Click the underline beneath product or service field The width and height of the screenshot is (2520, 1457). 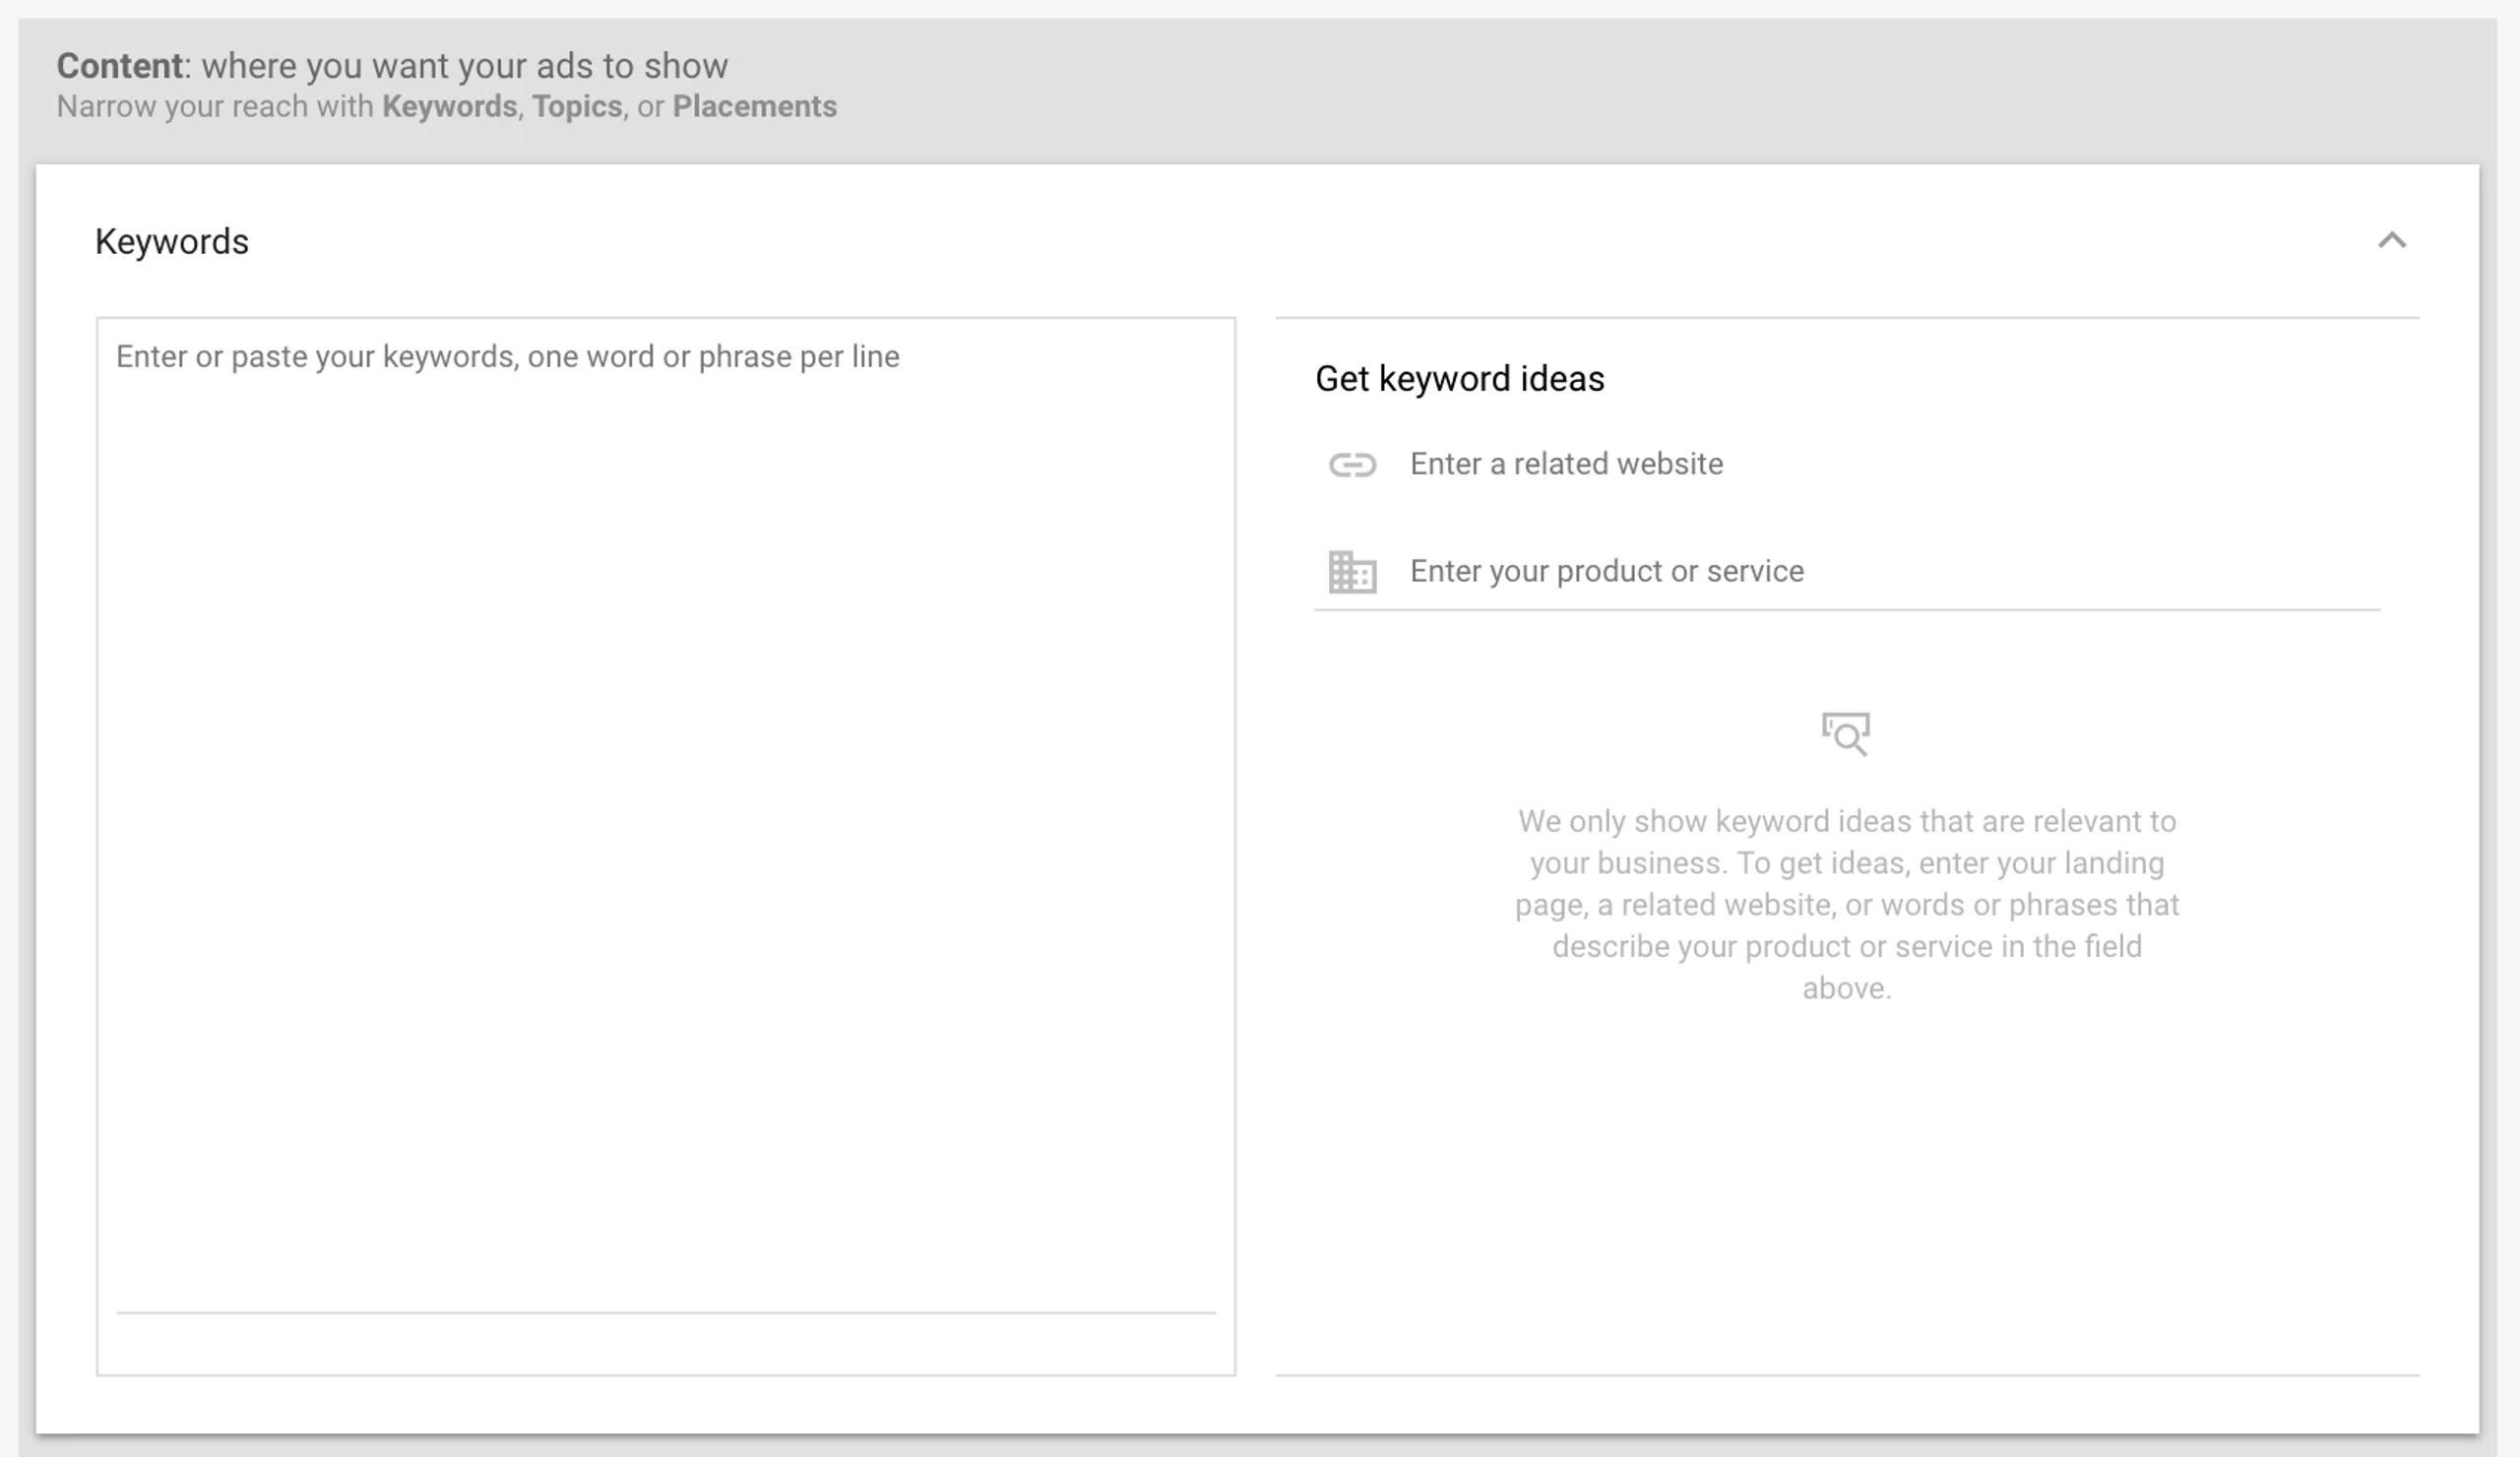point(1846,609)
